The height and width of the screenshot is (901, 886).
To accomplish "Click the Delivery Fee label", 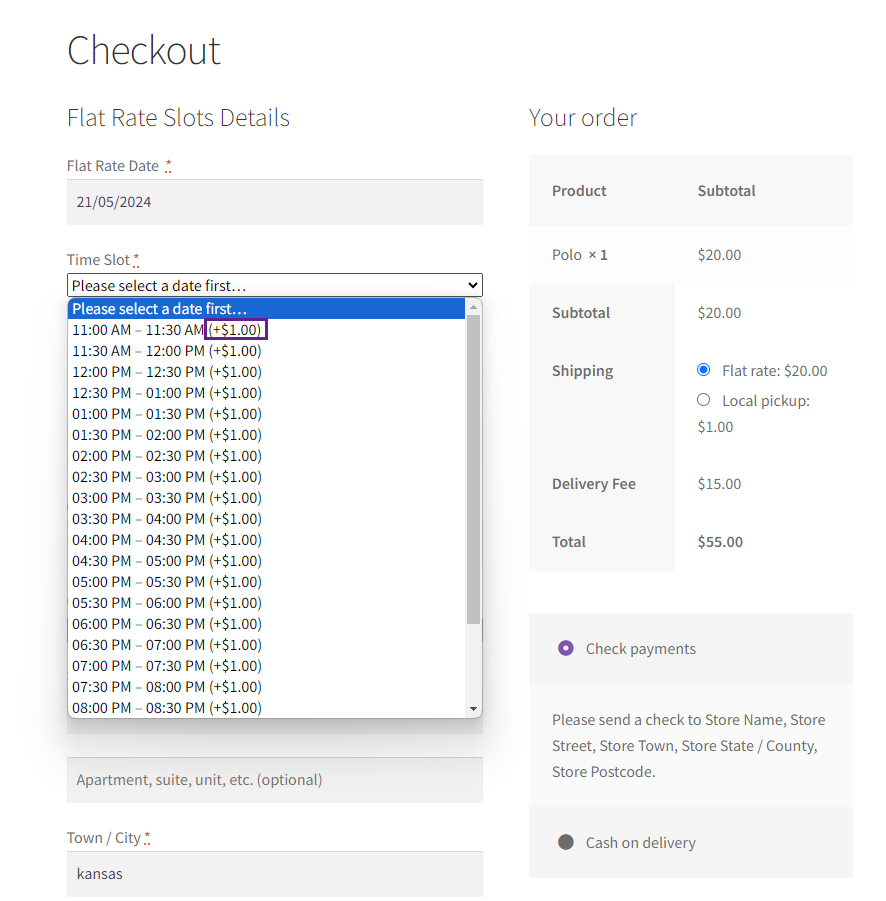I will 594,484.
